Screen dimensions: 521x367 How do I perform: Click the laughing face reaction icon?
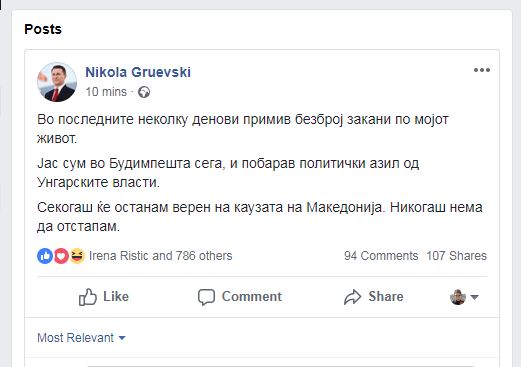coord(77,256)
